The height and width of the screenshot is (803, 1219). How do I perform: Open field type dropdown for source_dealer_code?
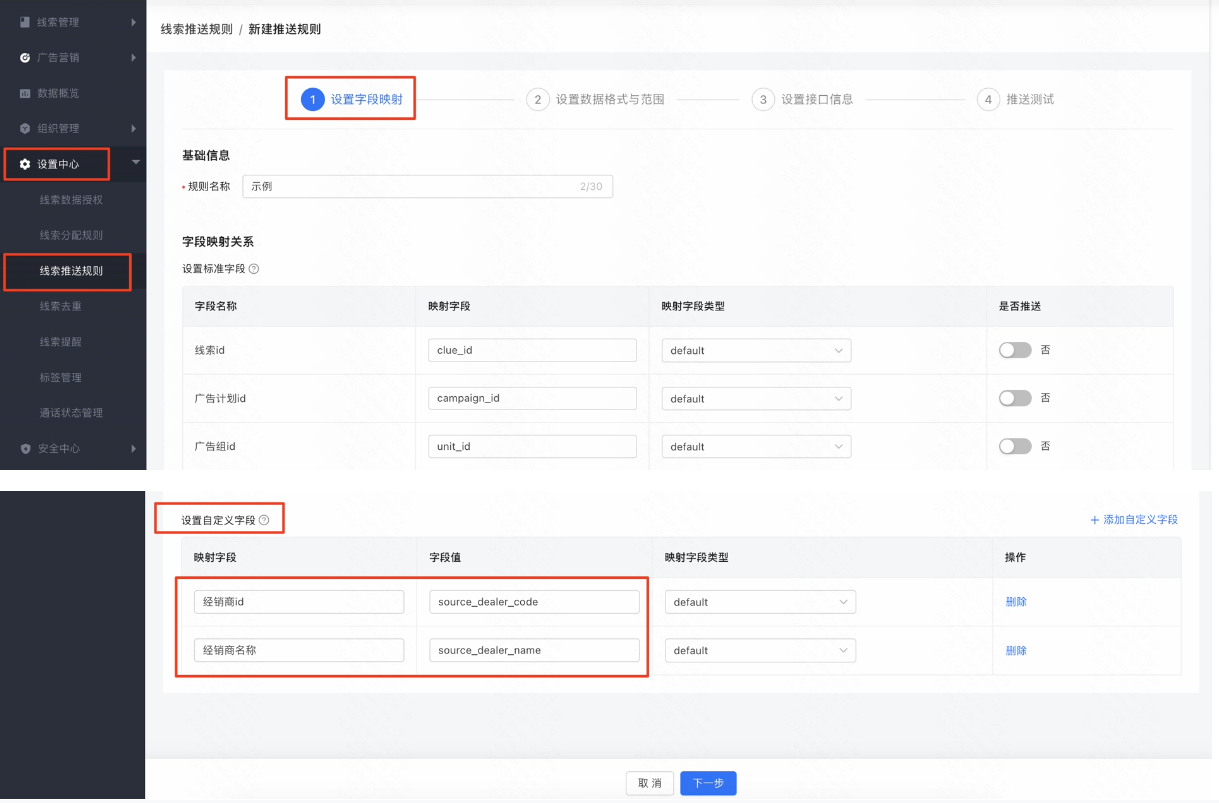[760, 602]
